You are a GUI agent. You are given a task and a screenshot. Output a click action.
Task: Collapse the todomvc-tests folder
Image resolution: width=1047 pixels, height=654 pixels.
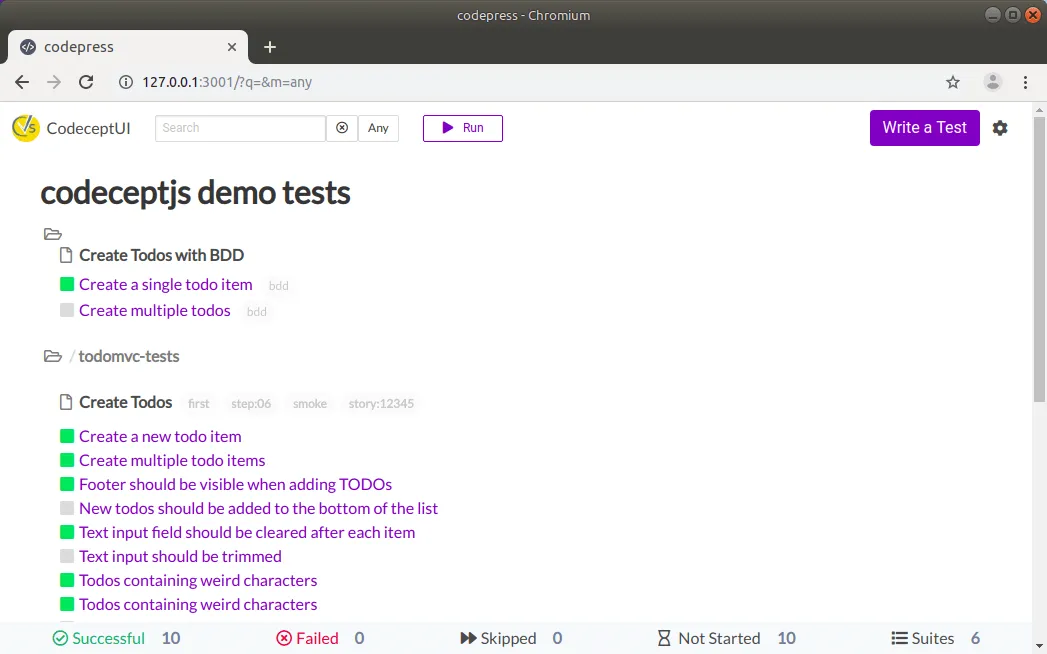point(53,357)
